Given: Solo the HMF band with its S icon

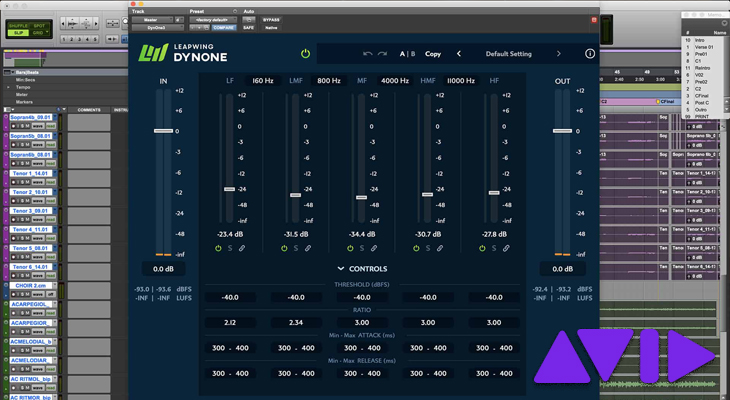Looking at the screenshot, I should [428, 248].
